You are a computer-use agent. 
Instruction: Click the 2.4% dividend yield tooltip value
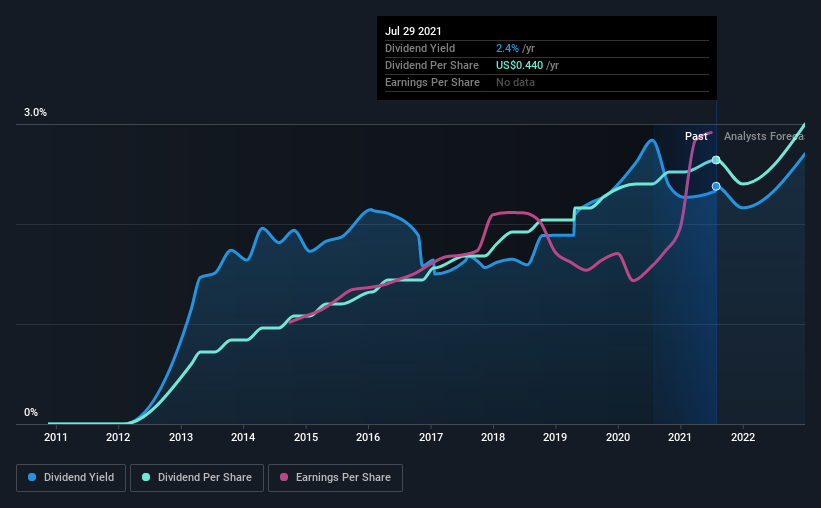(505, 48)
